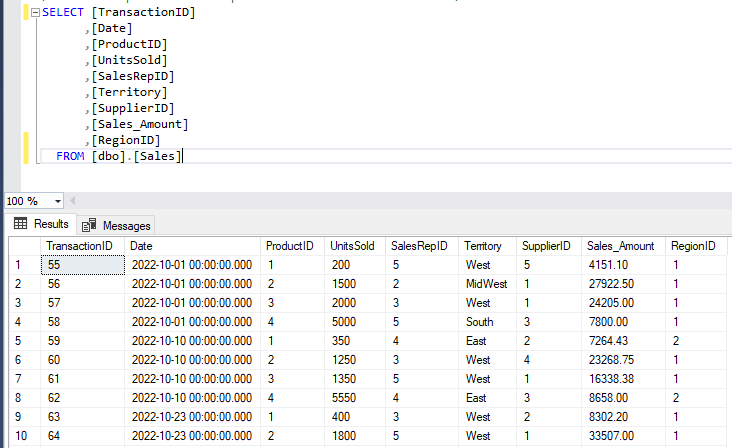Select Sales_Amount cell 8658.00
732x448 pixels.
click(x=623, y=398)
